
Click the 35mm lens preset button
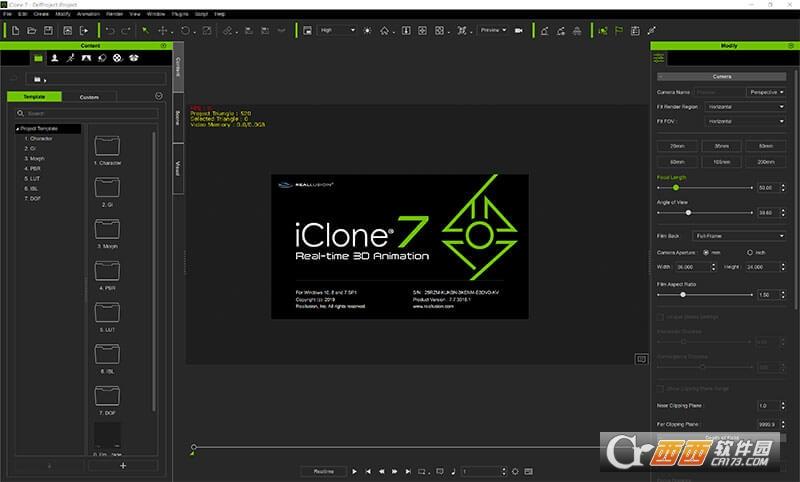pyautogui.click(x=721, y=146)
